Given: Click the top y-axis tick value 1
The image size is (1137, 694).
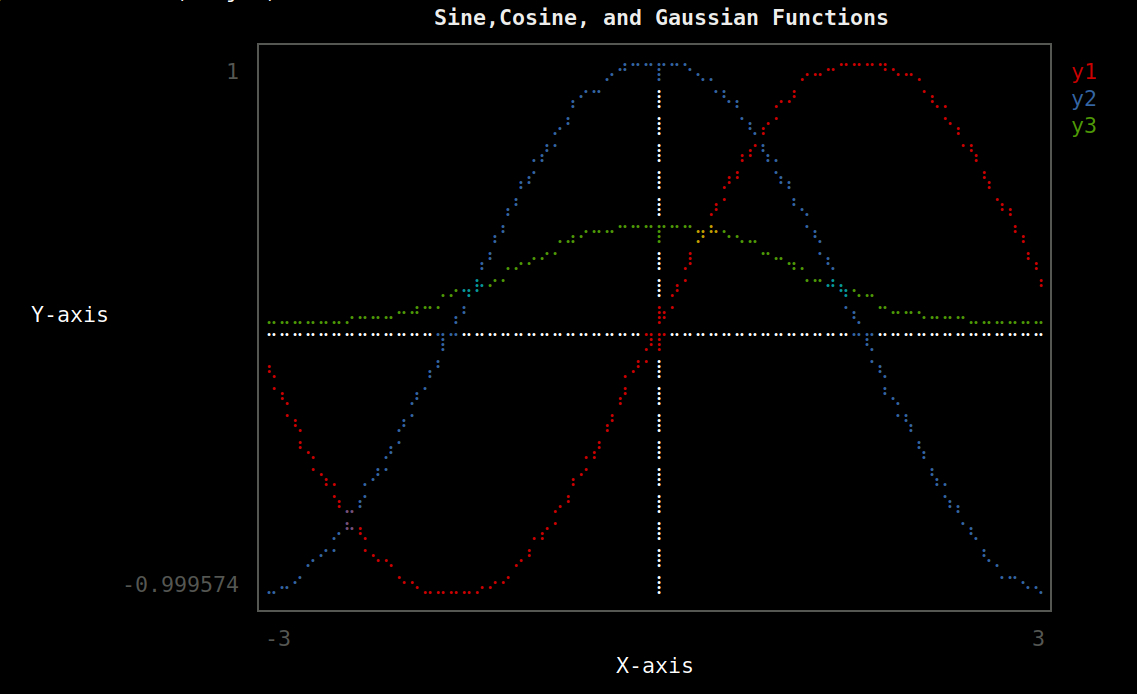Looking at the screenshot, I should point(232,72).
